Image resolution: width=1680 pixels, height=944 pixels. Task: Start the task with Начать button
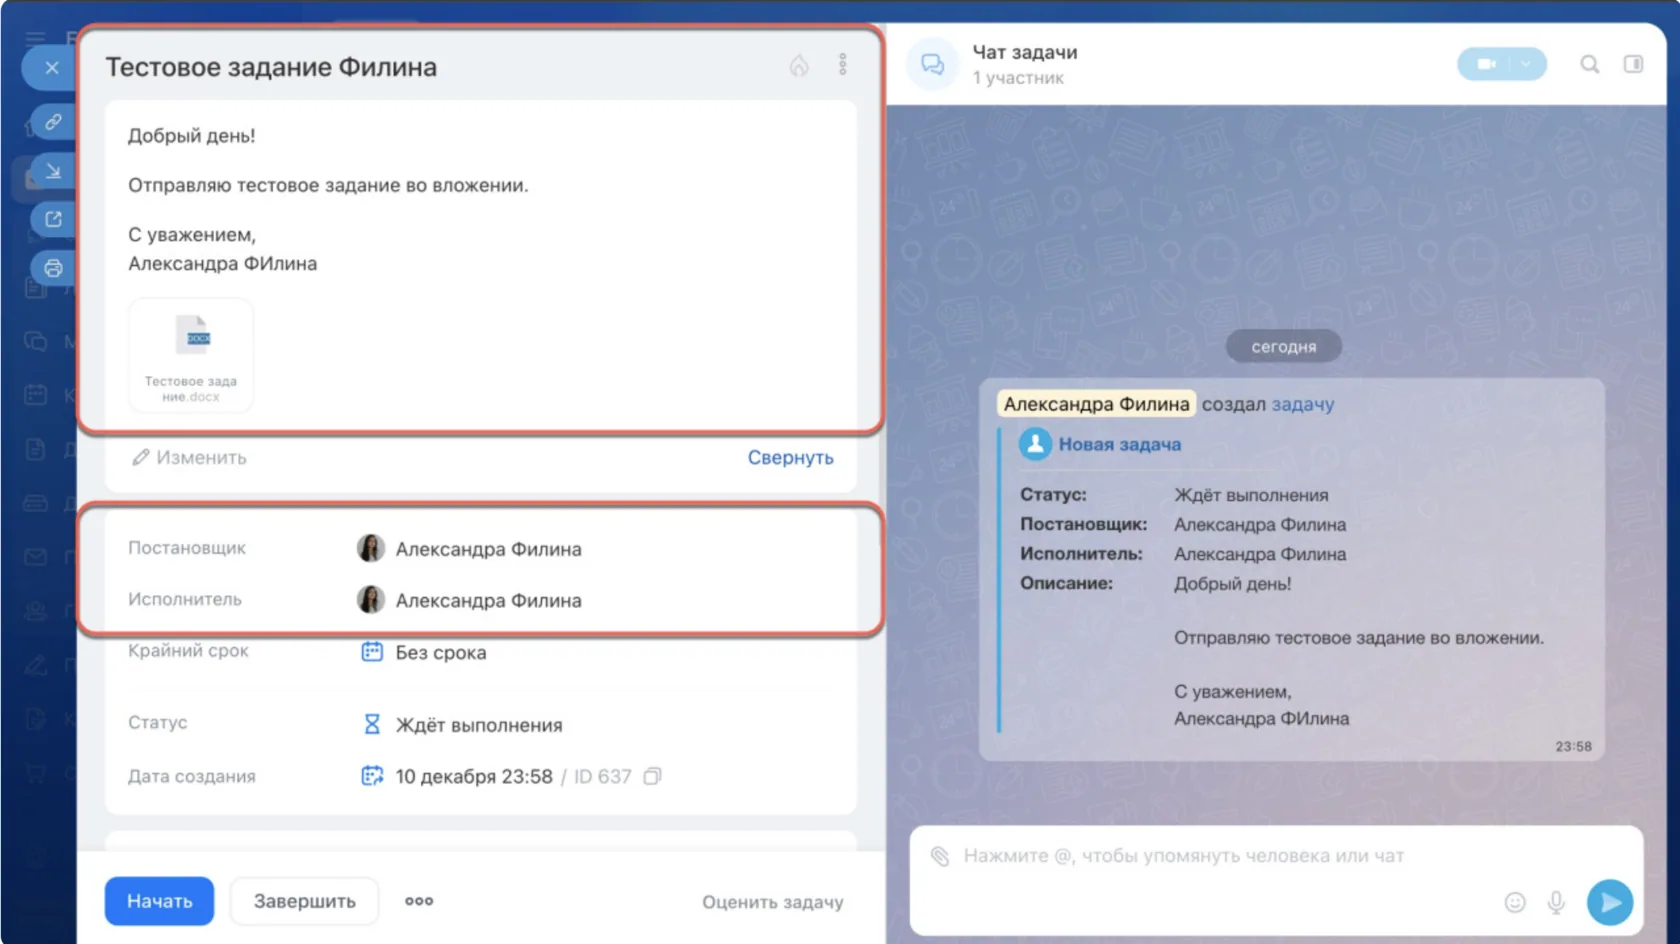click(159, 901)
